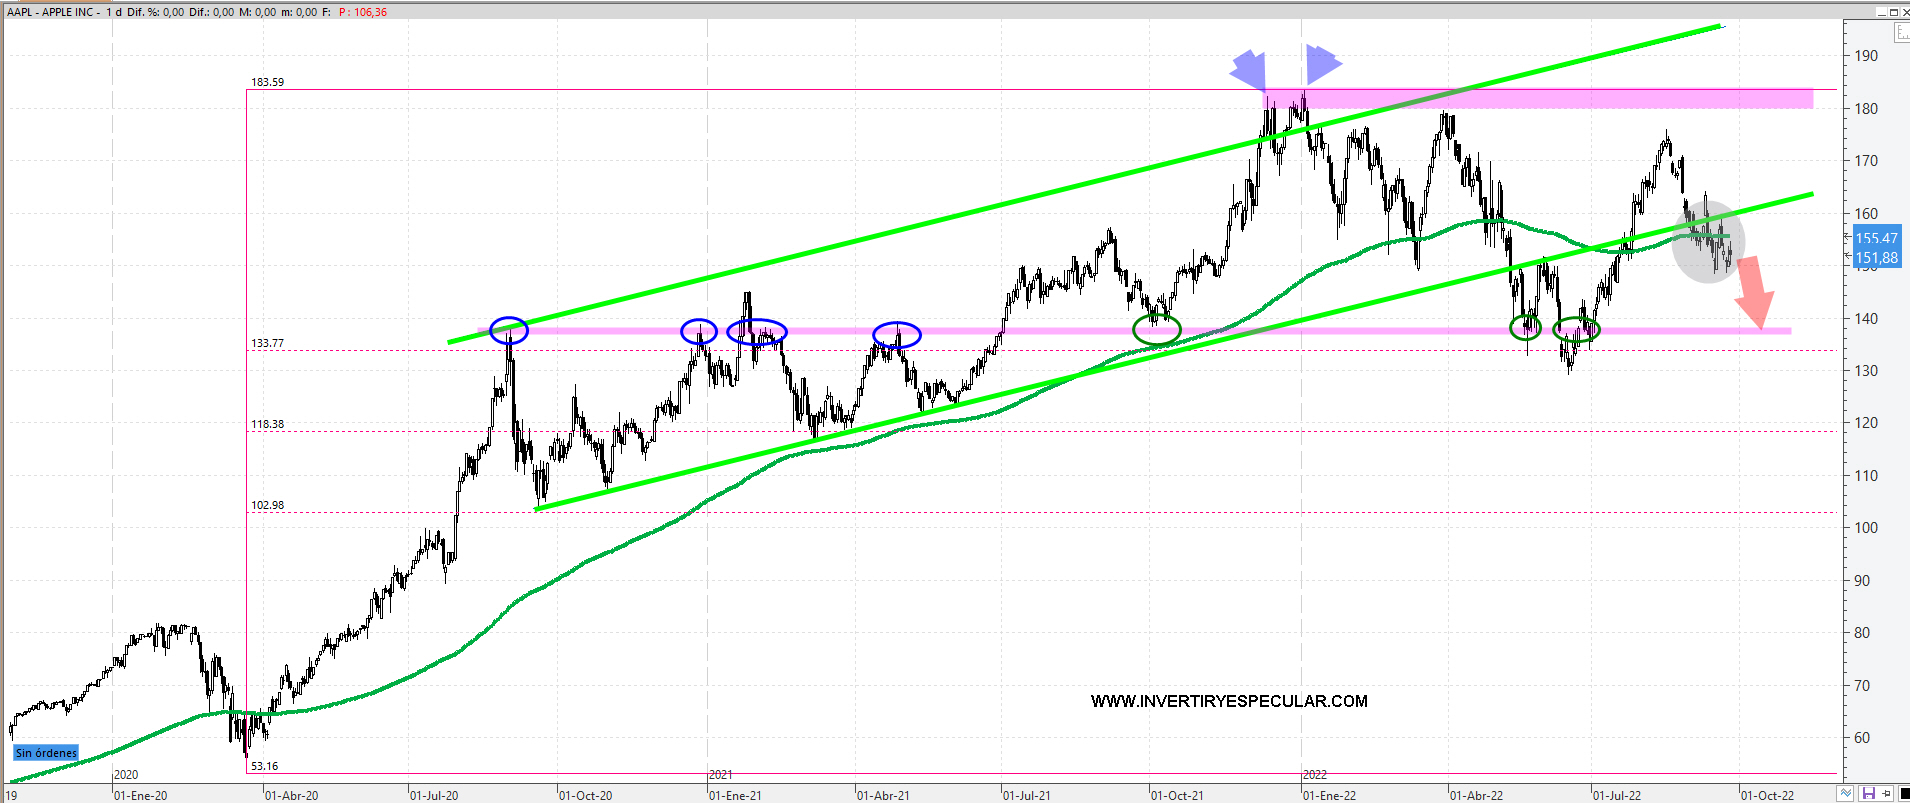Click the purple floppy disk save icon

point(1867,794)
